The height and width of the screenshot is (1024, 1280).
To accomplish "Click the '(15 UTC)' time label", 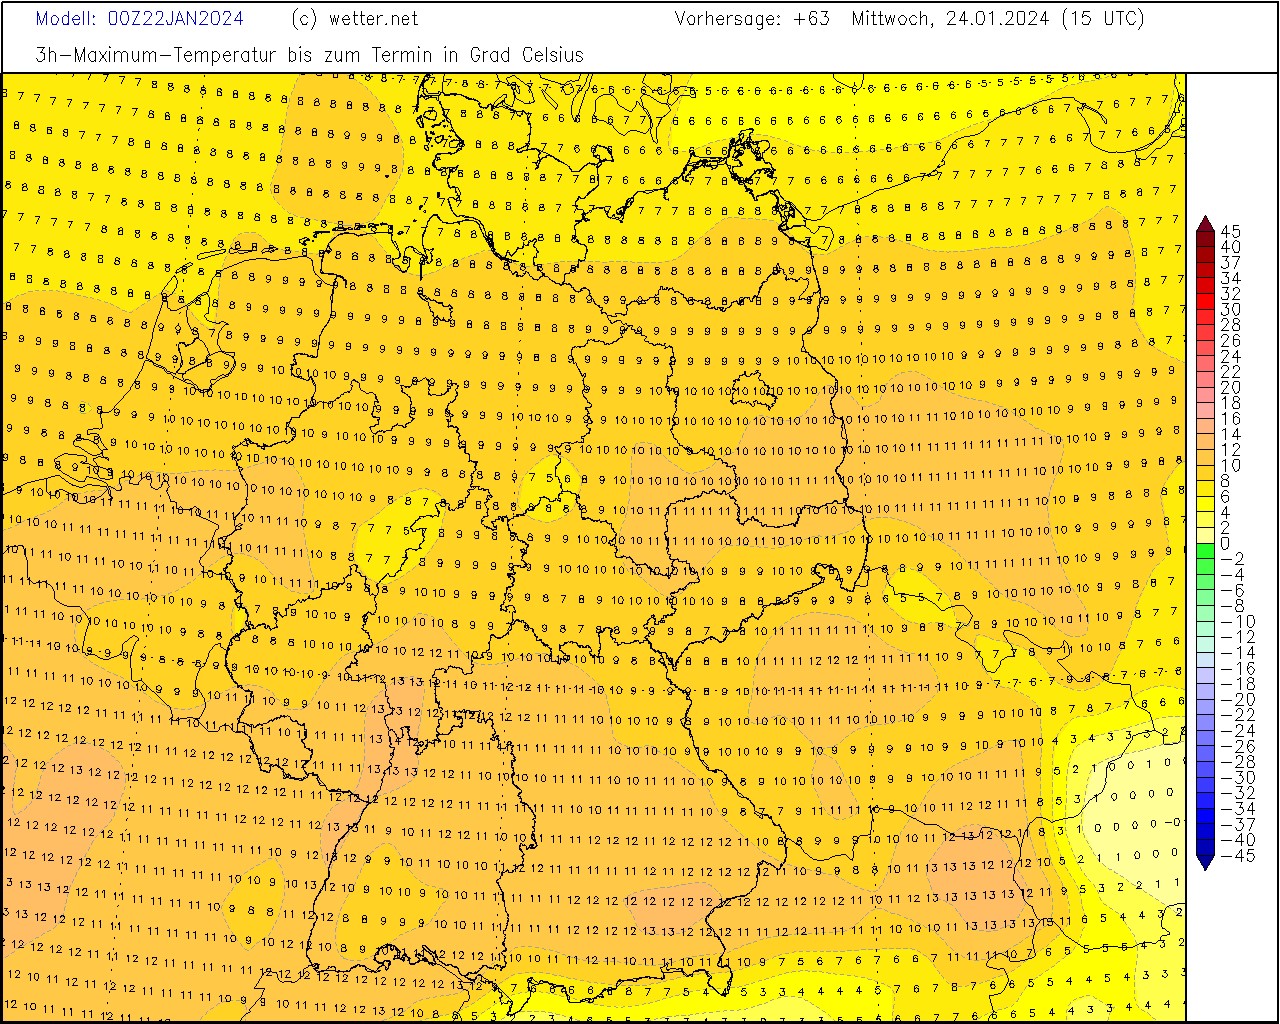I will (1103, 19).
